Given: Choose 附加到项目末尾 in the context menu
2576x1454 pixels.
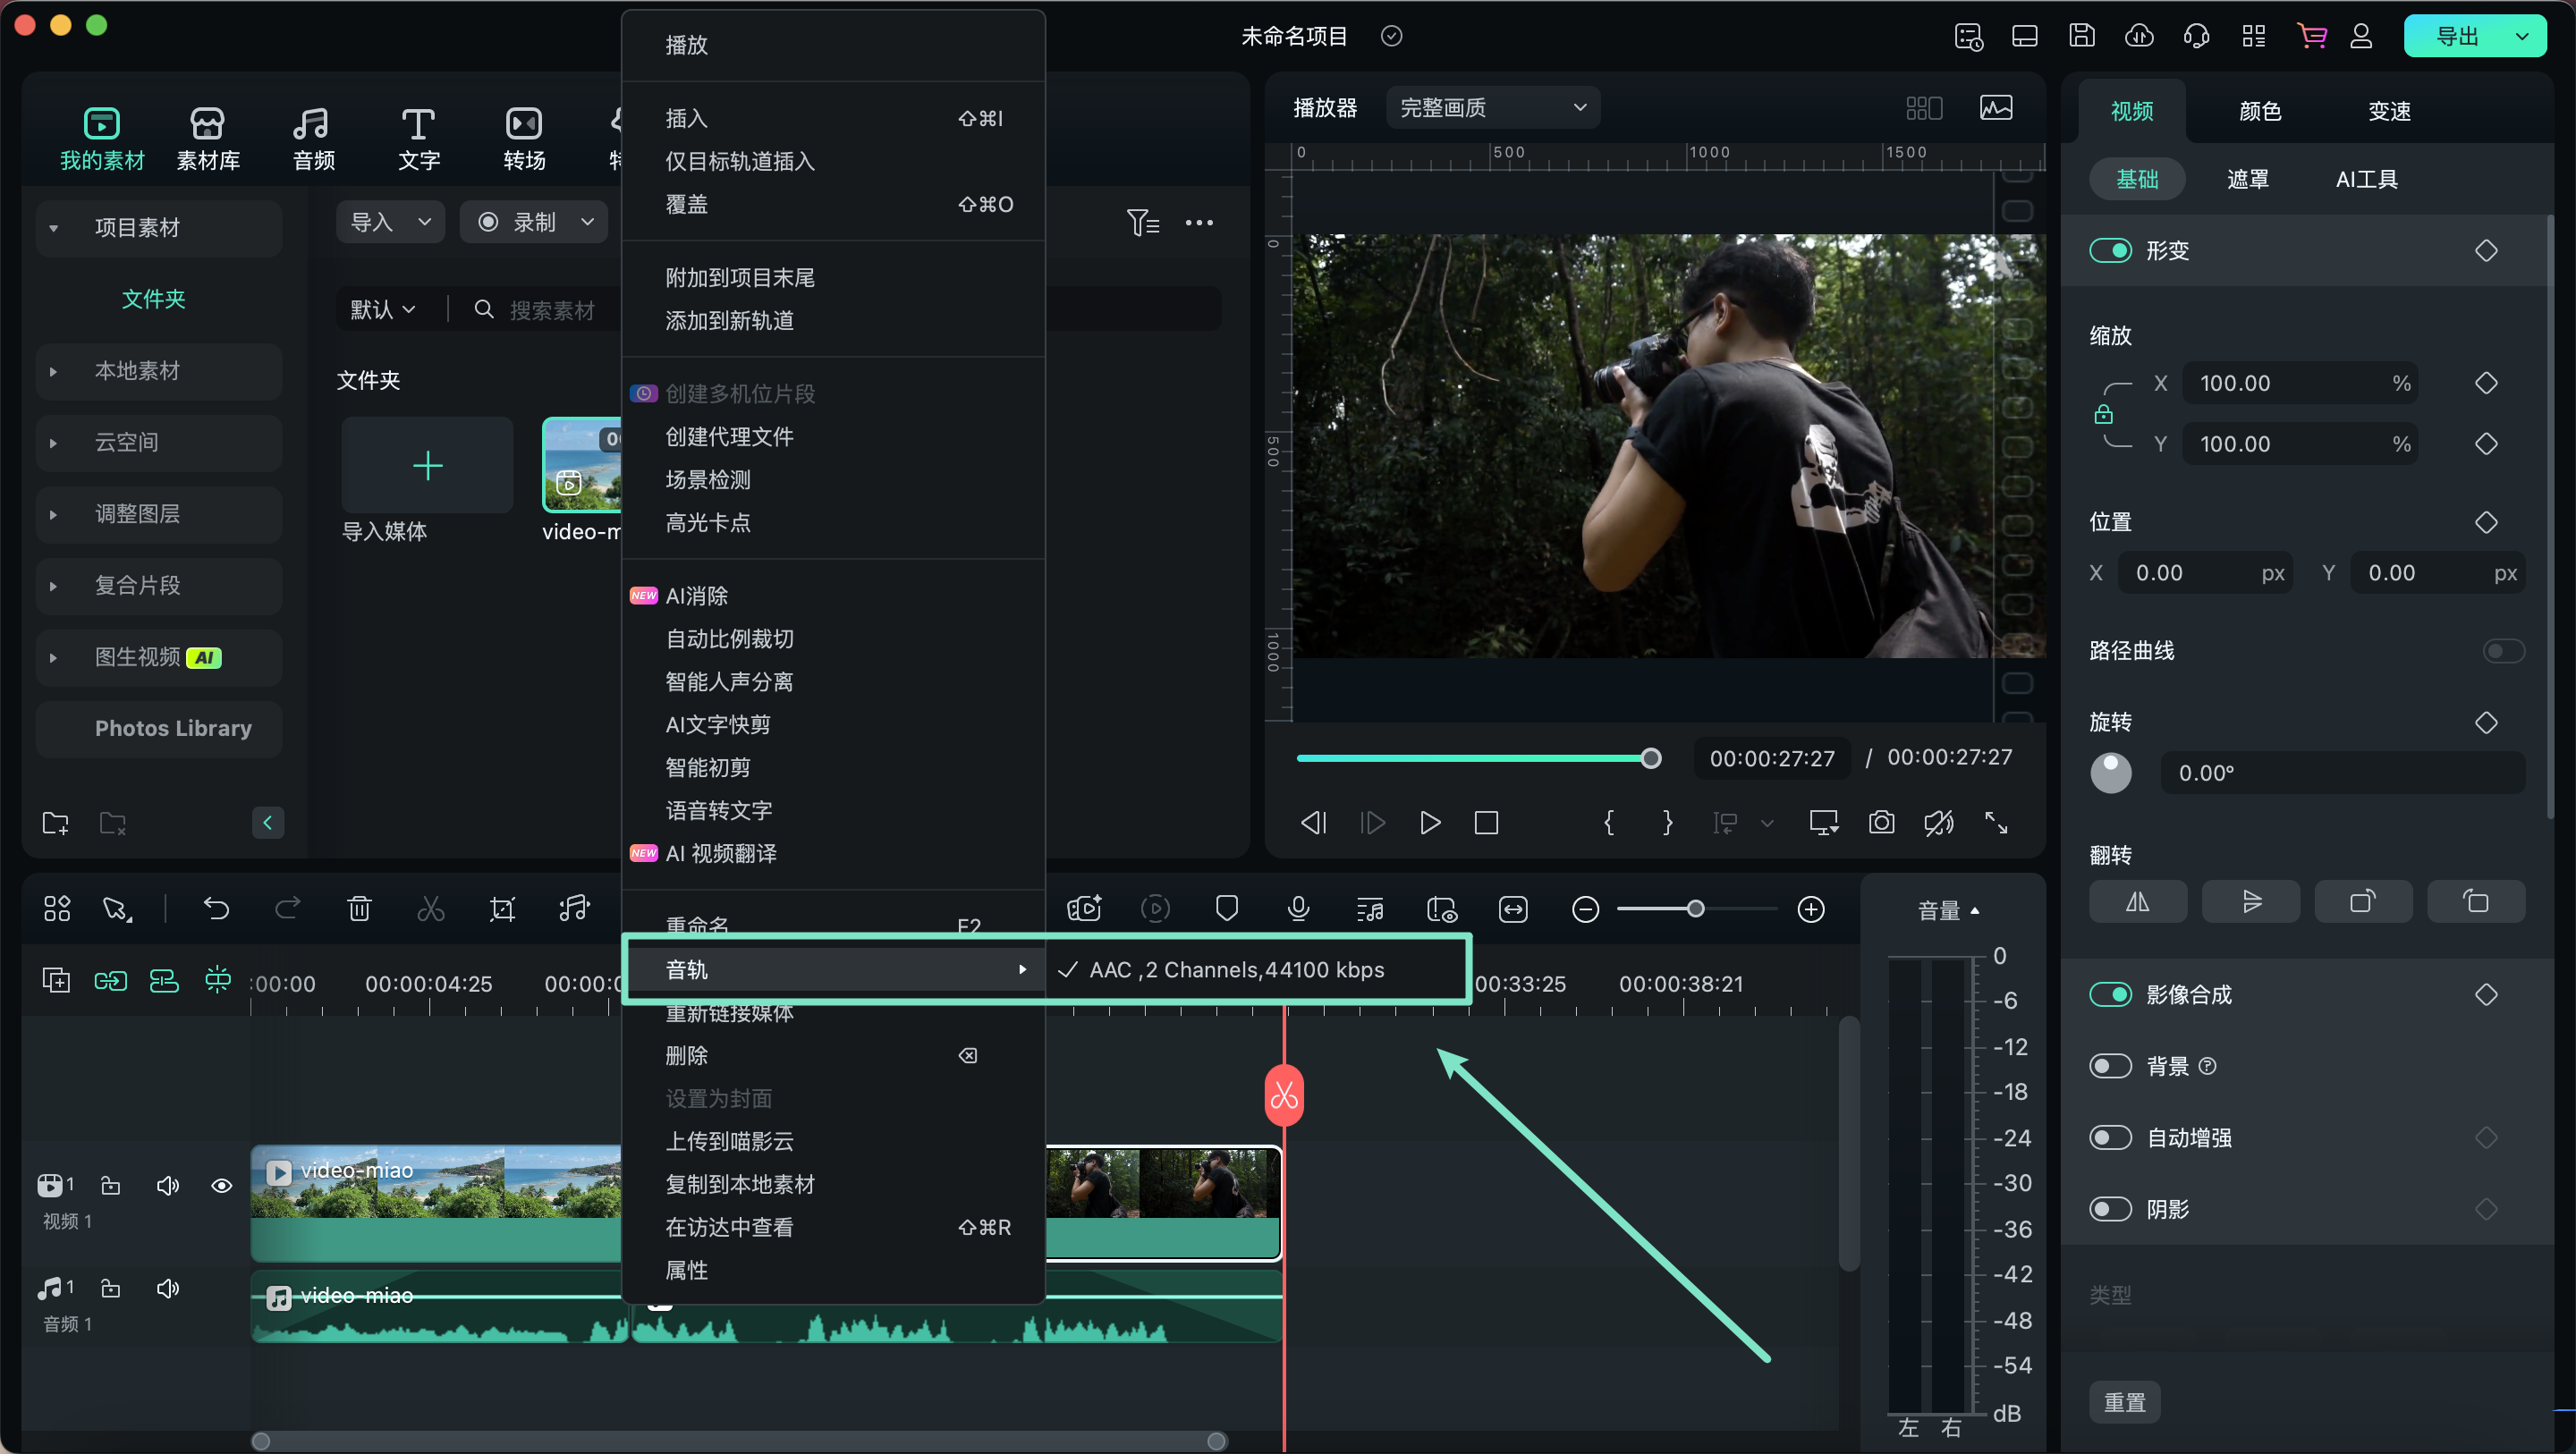Looking at the screenshot, I should click(x=833, y=278).
